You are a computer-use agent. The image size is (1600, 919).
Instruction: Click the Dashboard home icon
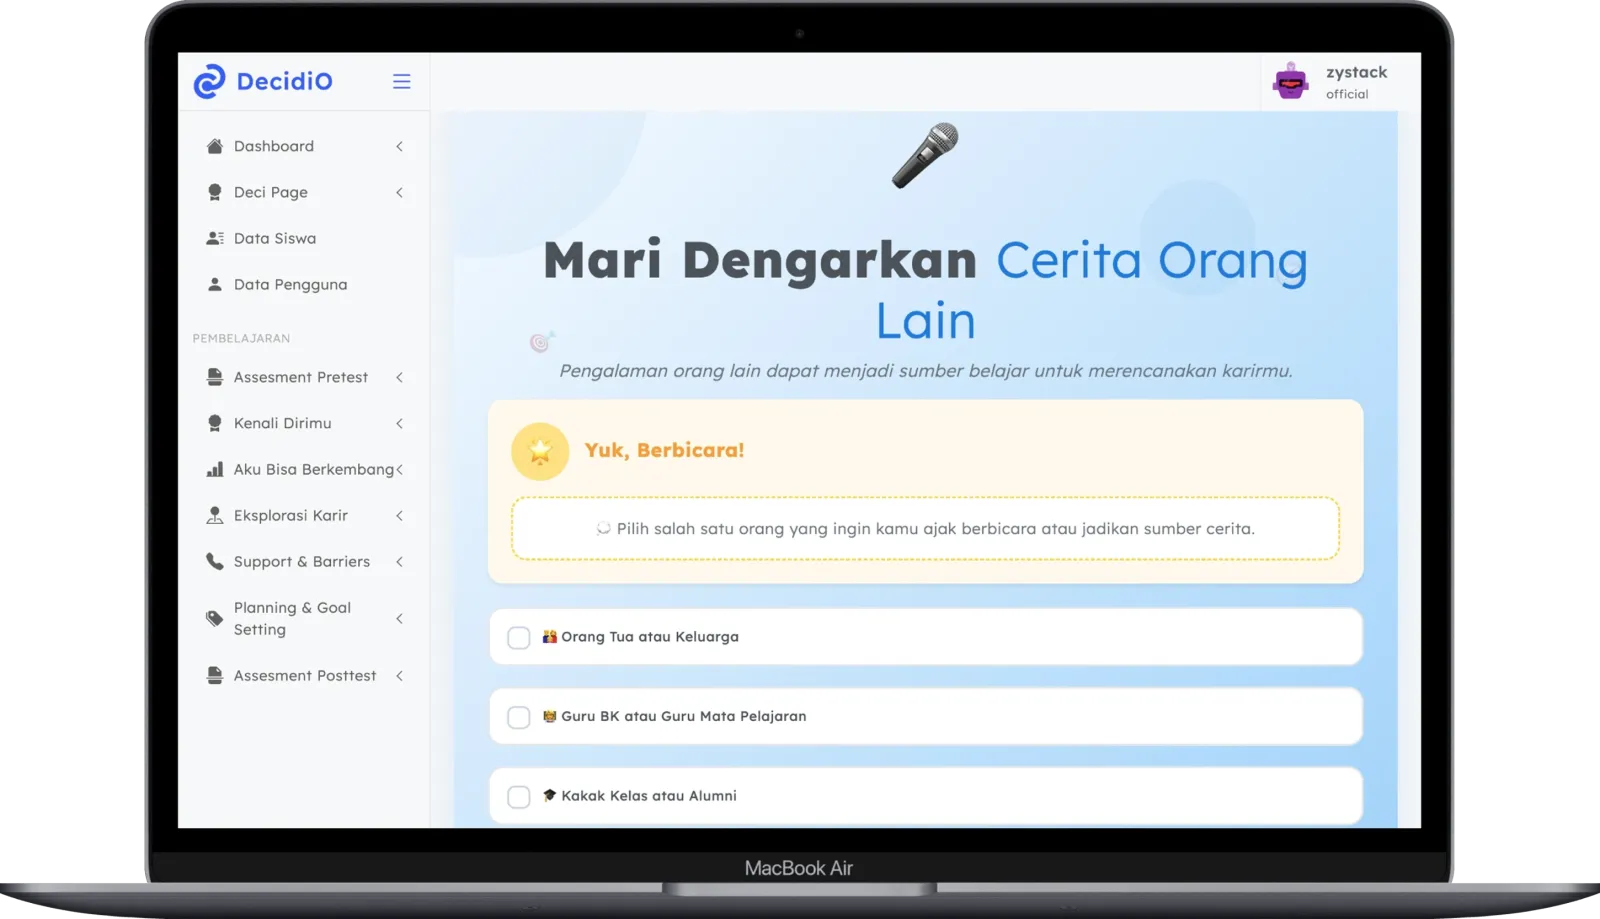pos(214,146)
